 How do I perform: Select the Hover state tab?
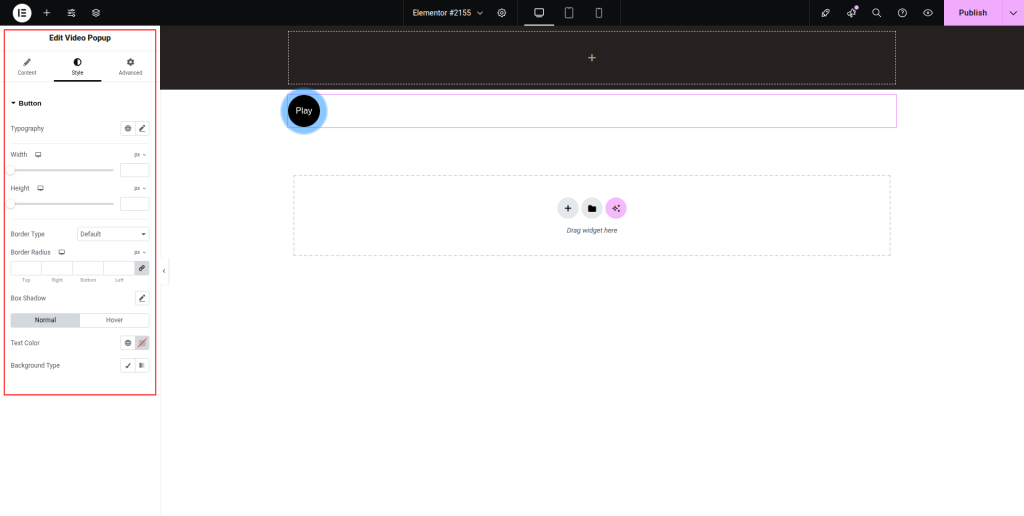[x=114, y=320]
